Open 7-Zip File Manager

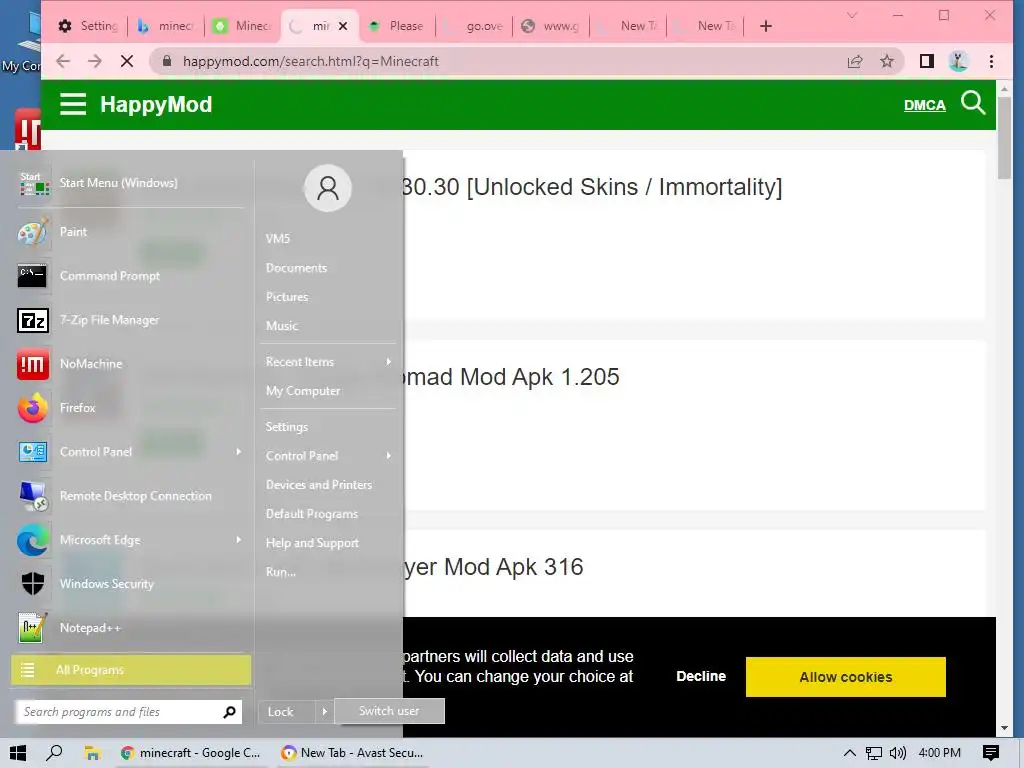pos(131,320)
